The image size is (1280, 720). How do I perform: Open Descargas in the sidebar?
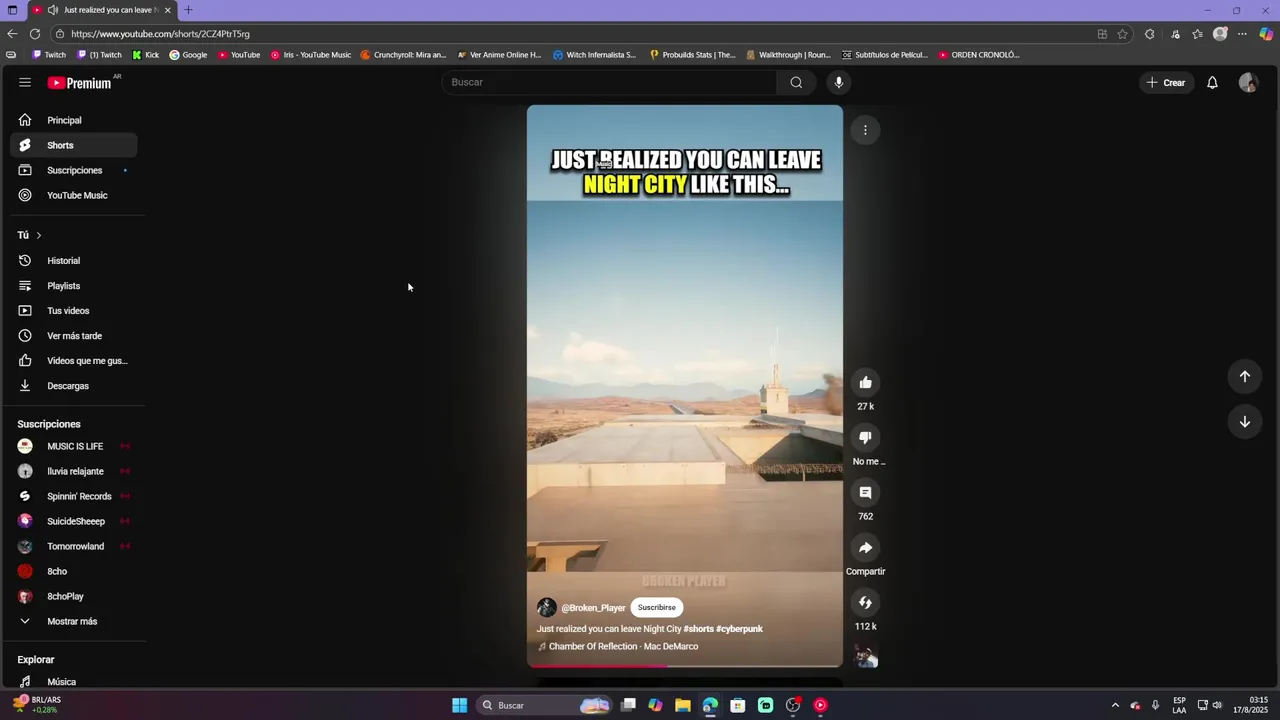(73, 386)
